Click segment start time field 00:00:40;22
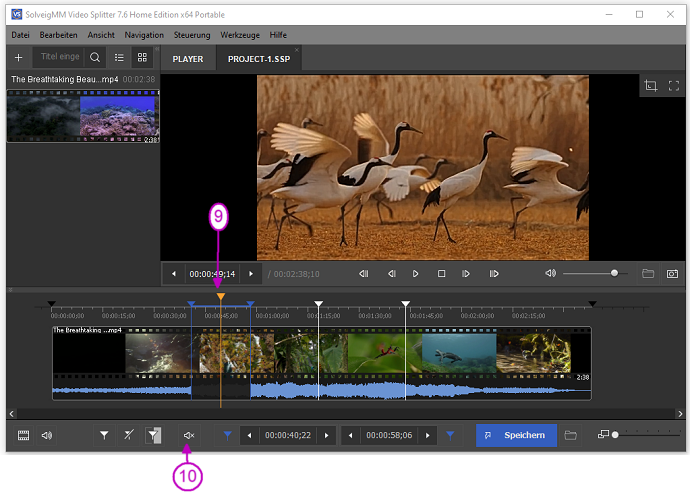Image resolution: width=690 pixels, height=497 pixels. tap(288, 435)
